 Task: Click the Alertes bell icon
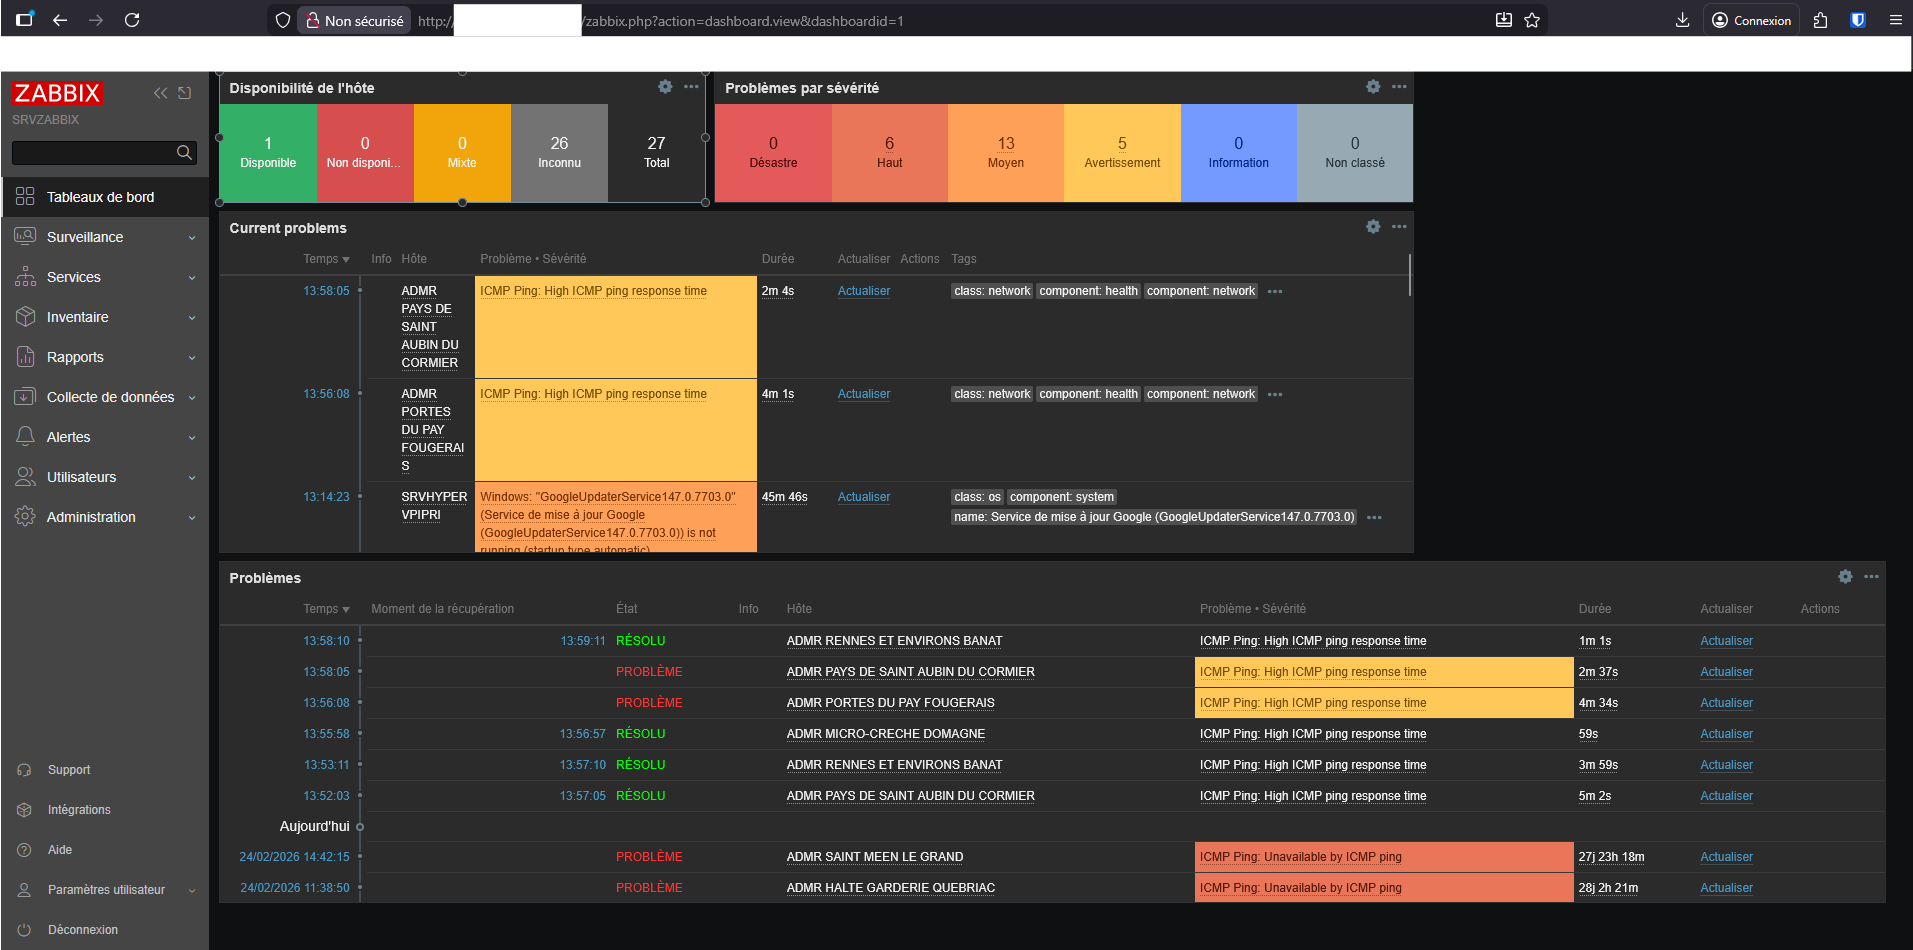25,436
